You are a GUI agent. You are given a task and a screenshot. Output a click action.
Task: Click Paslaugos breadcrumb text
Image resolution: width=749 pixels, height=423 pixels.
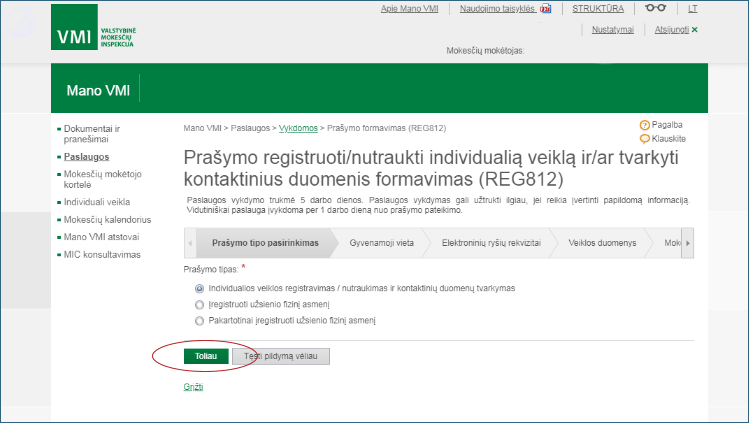pos(250,128)
